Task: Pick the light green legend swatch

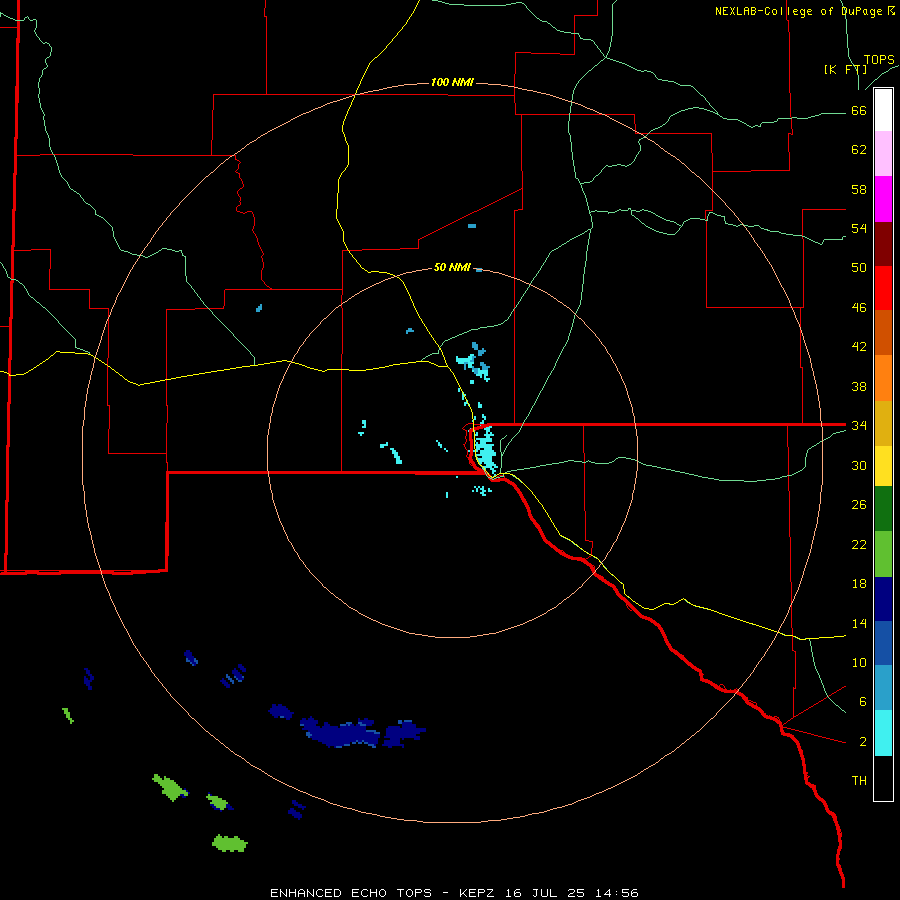Action: click(x=883, y=554)
